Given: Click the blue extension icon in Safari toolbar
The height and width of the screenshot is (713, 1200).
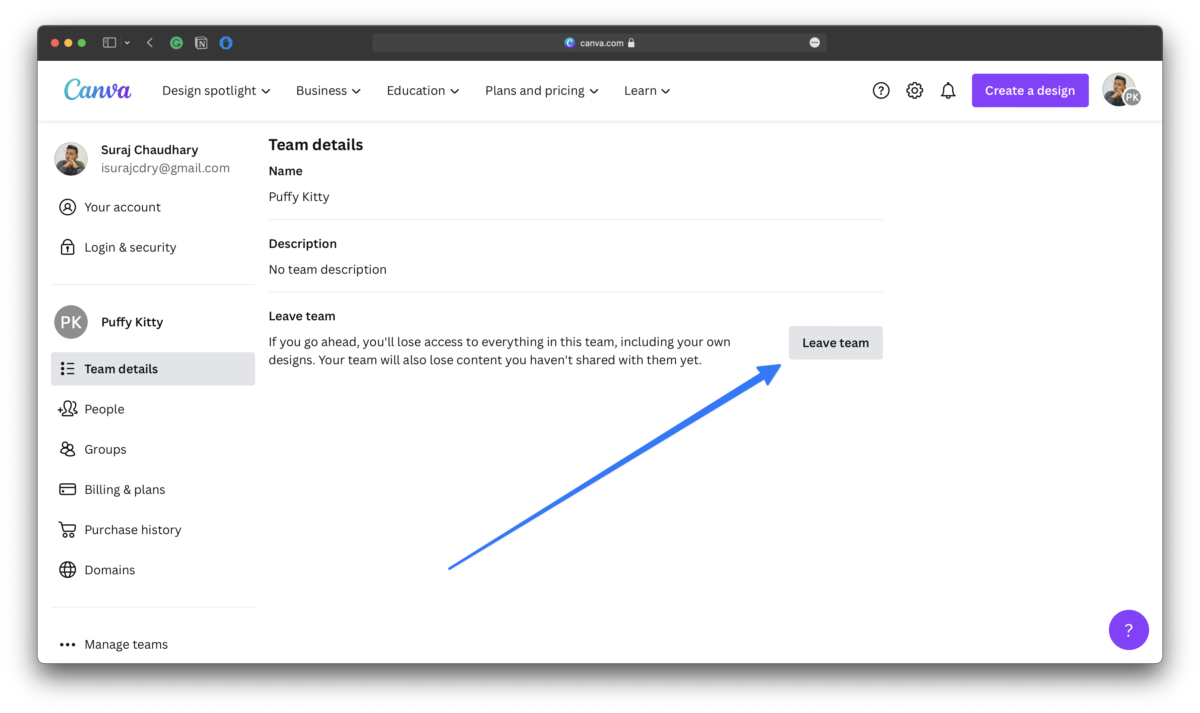Looking at the screenshot, I should [x=226, y=43].
